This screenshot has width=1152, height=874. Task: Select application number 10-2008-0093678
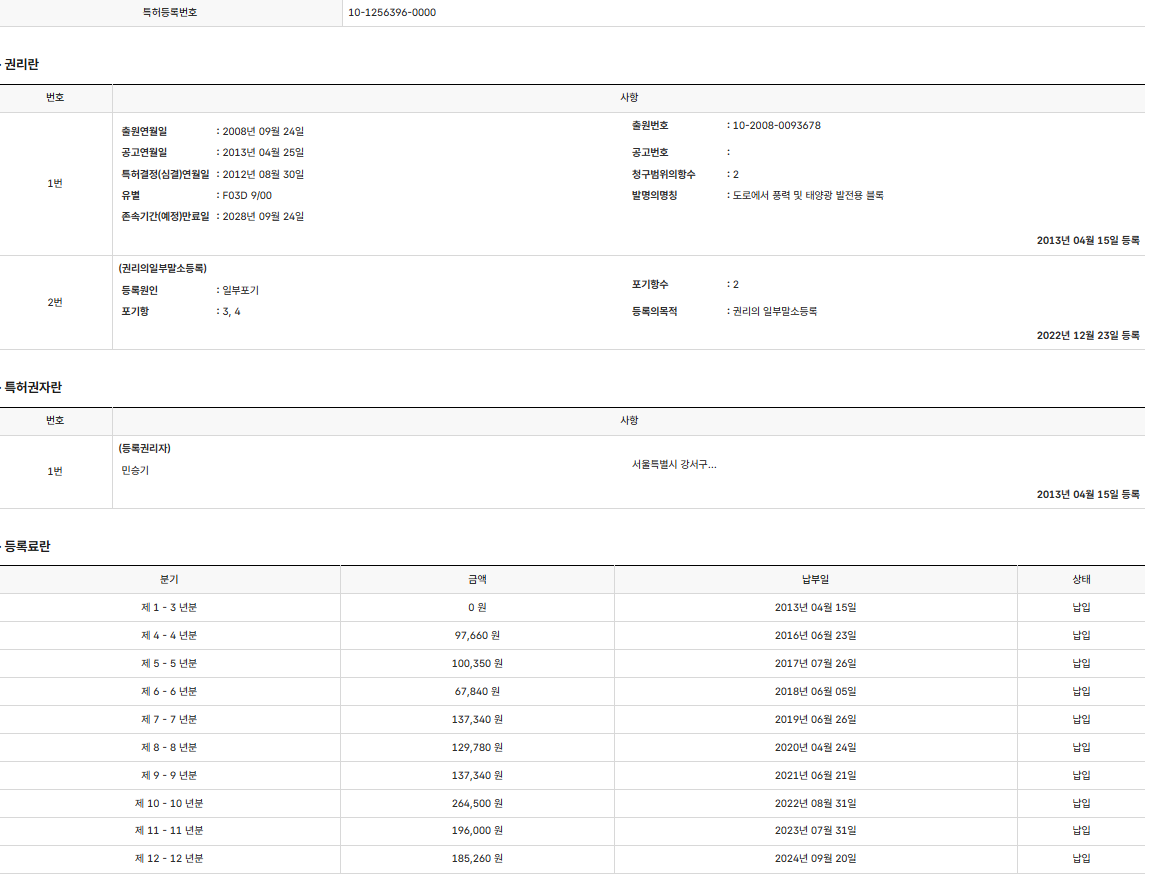[x=776, y=126]
